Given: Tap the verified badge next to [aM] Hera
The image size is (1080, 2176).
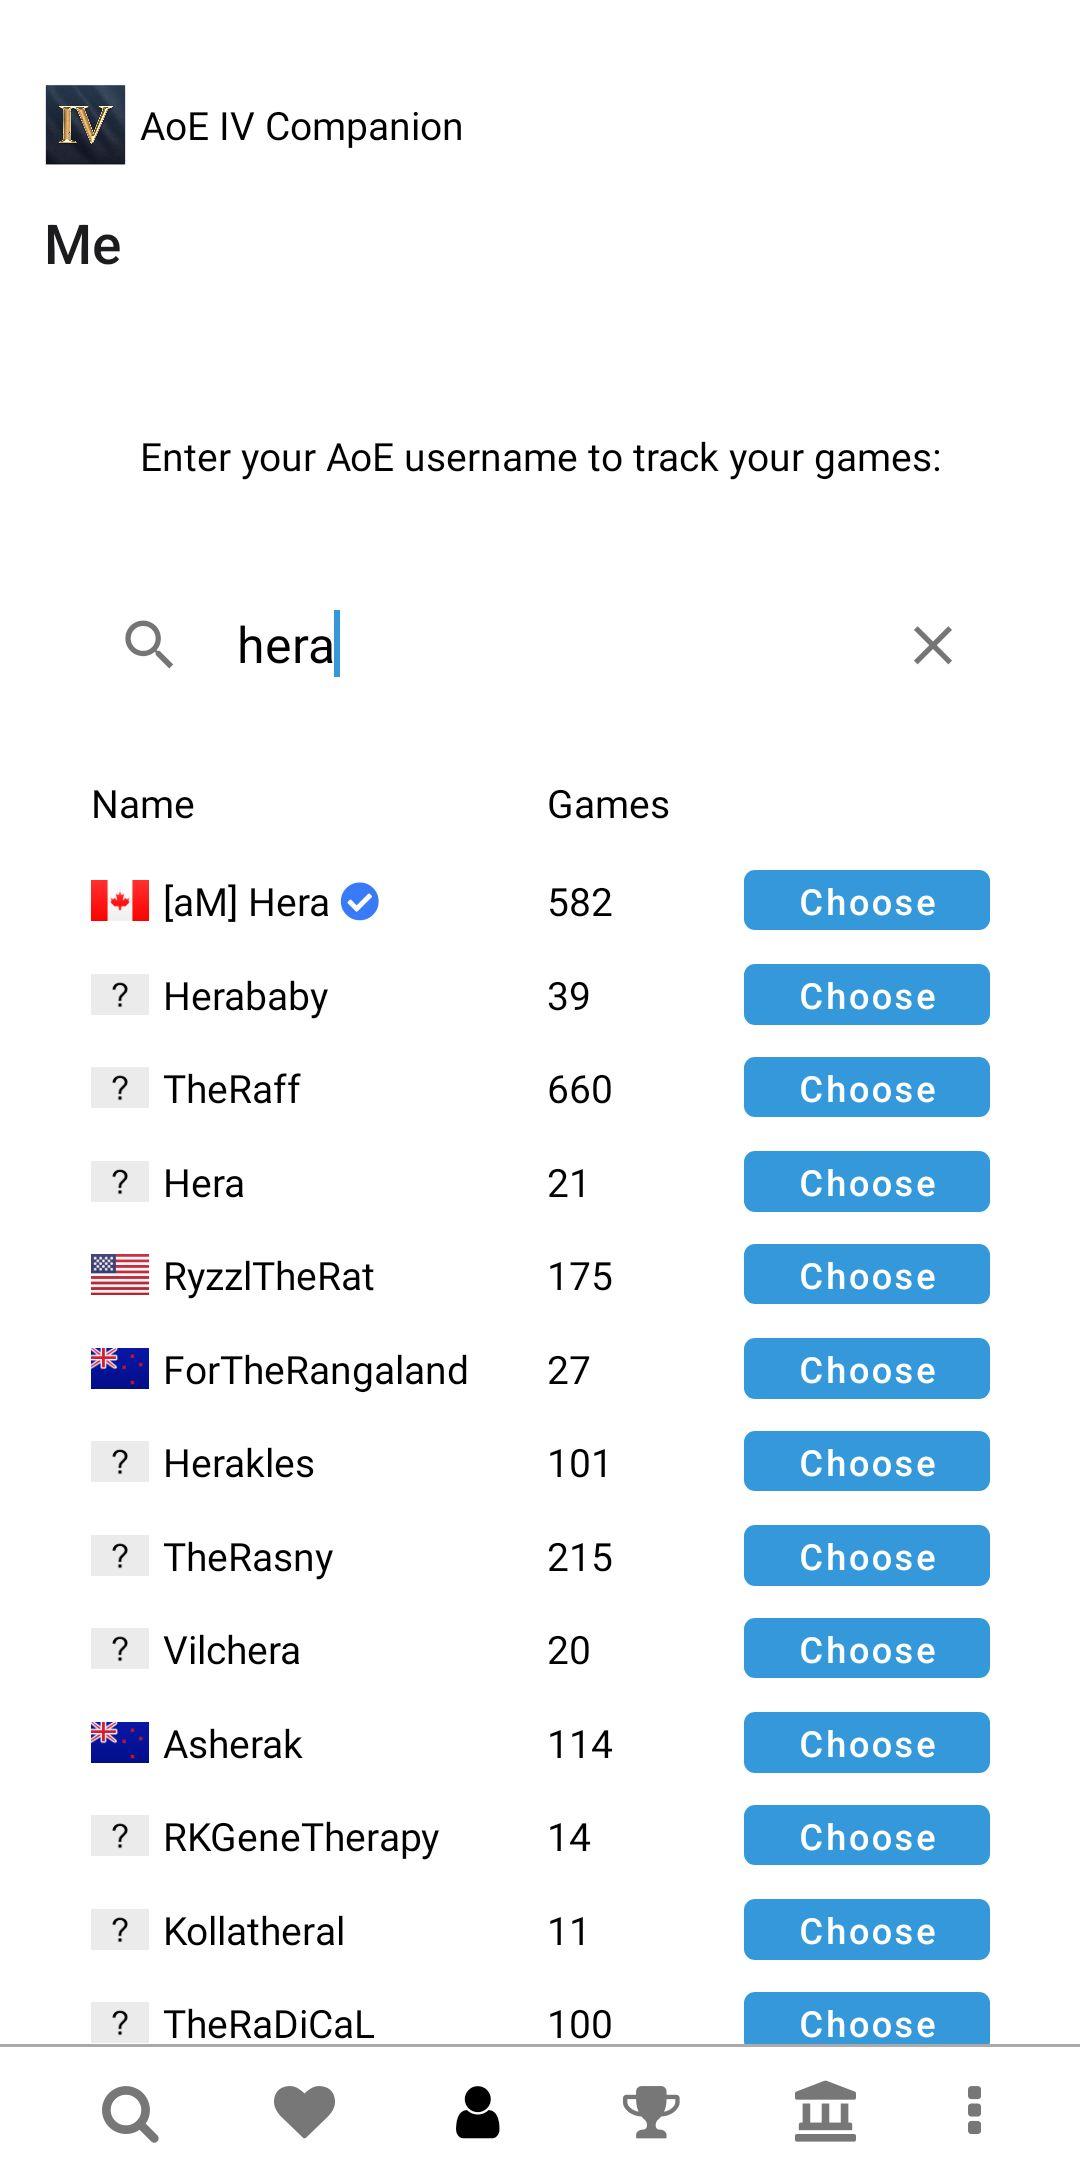Looking at the screenshot, I should point(360,902).
